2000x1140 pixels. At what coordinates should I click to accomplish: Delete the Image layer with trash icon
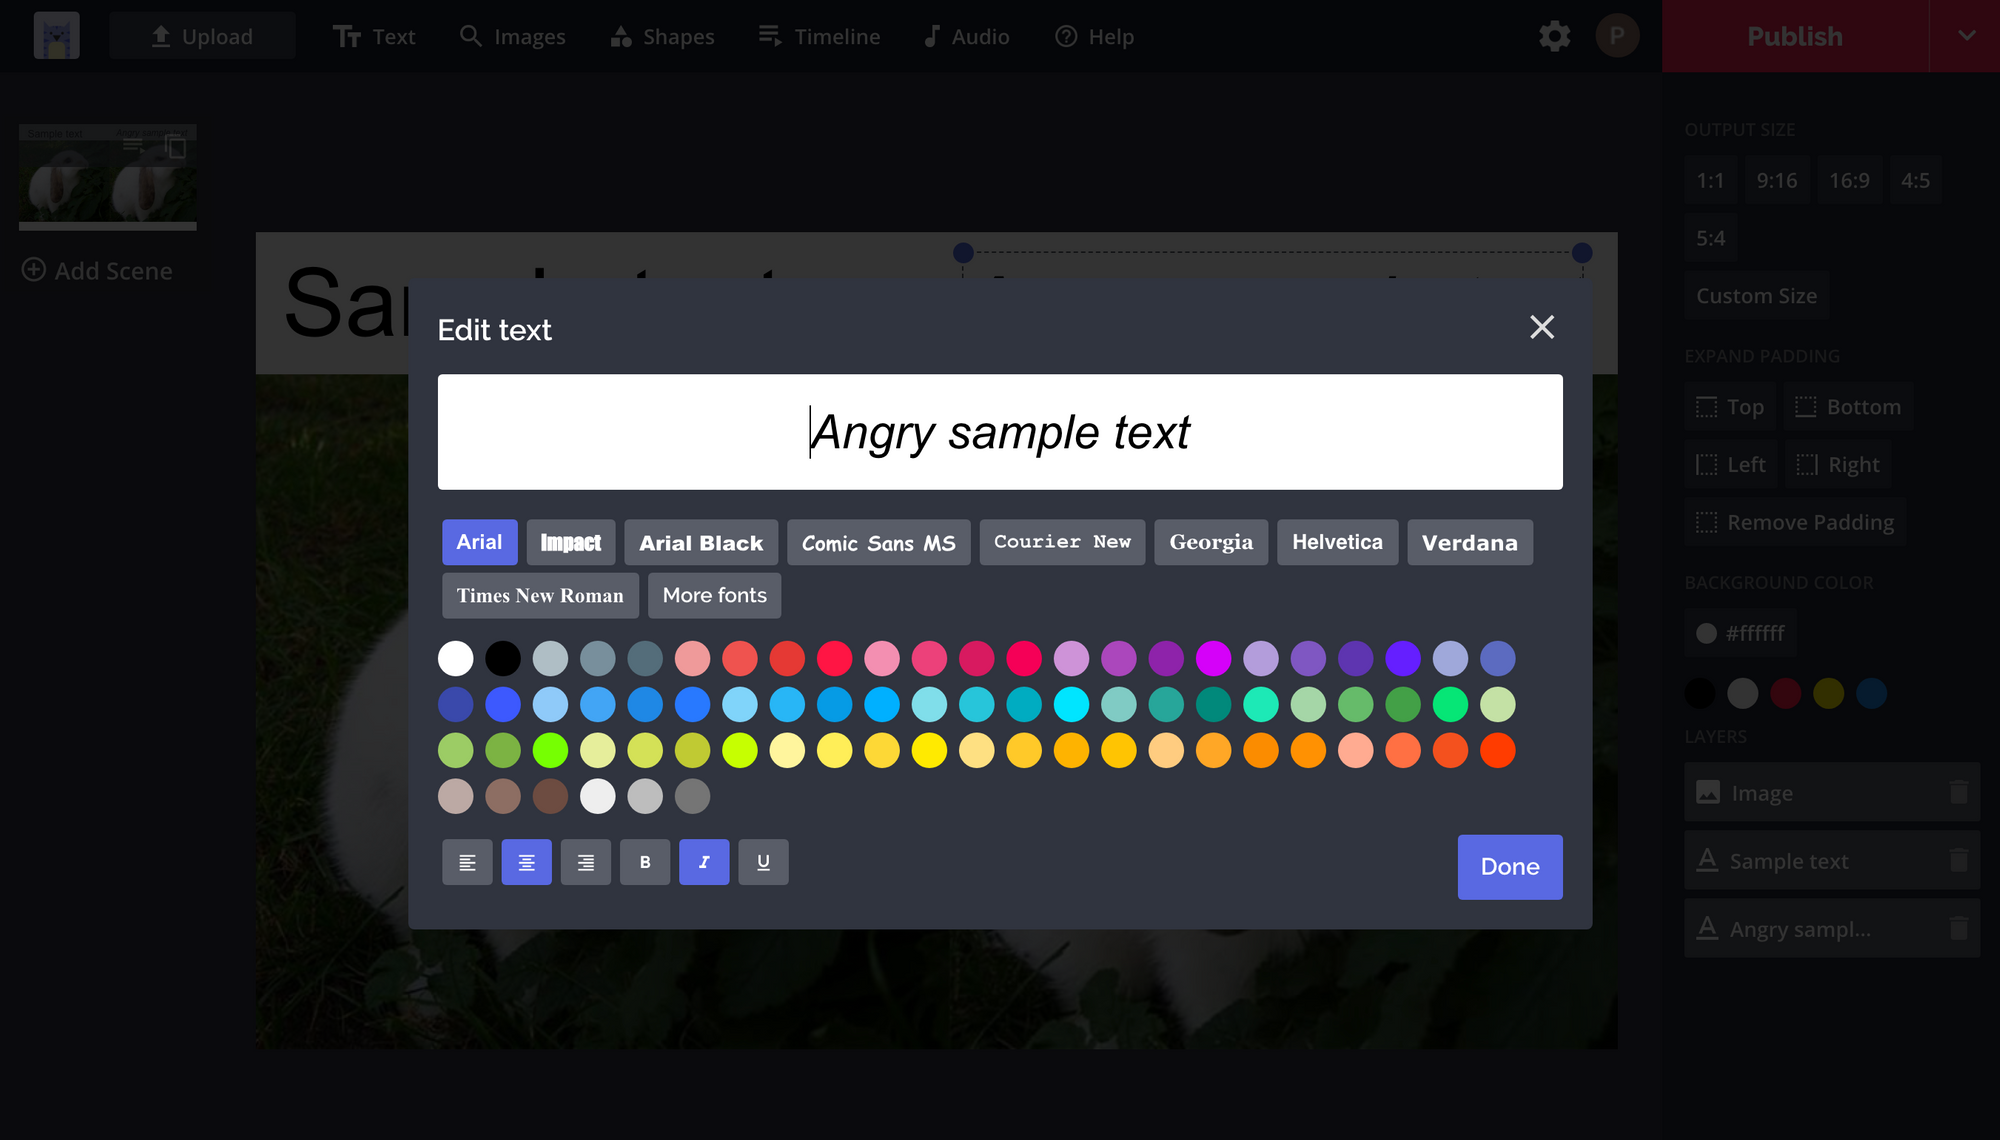(1958, 793)
